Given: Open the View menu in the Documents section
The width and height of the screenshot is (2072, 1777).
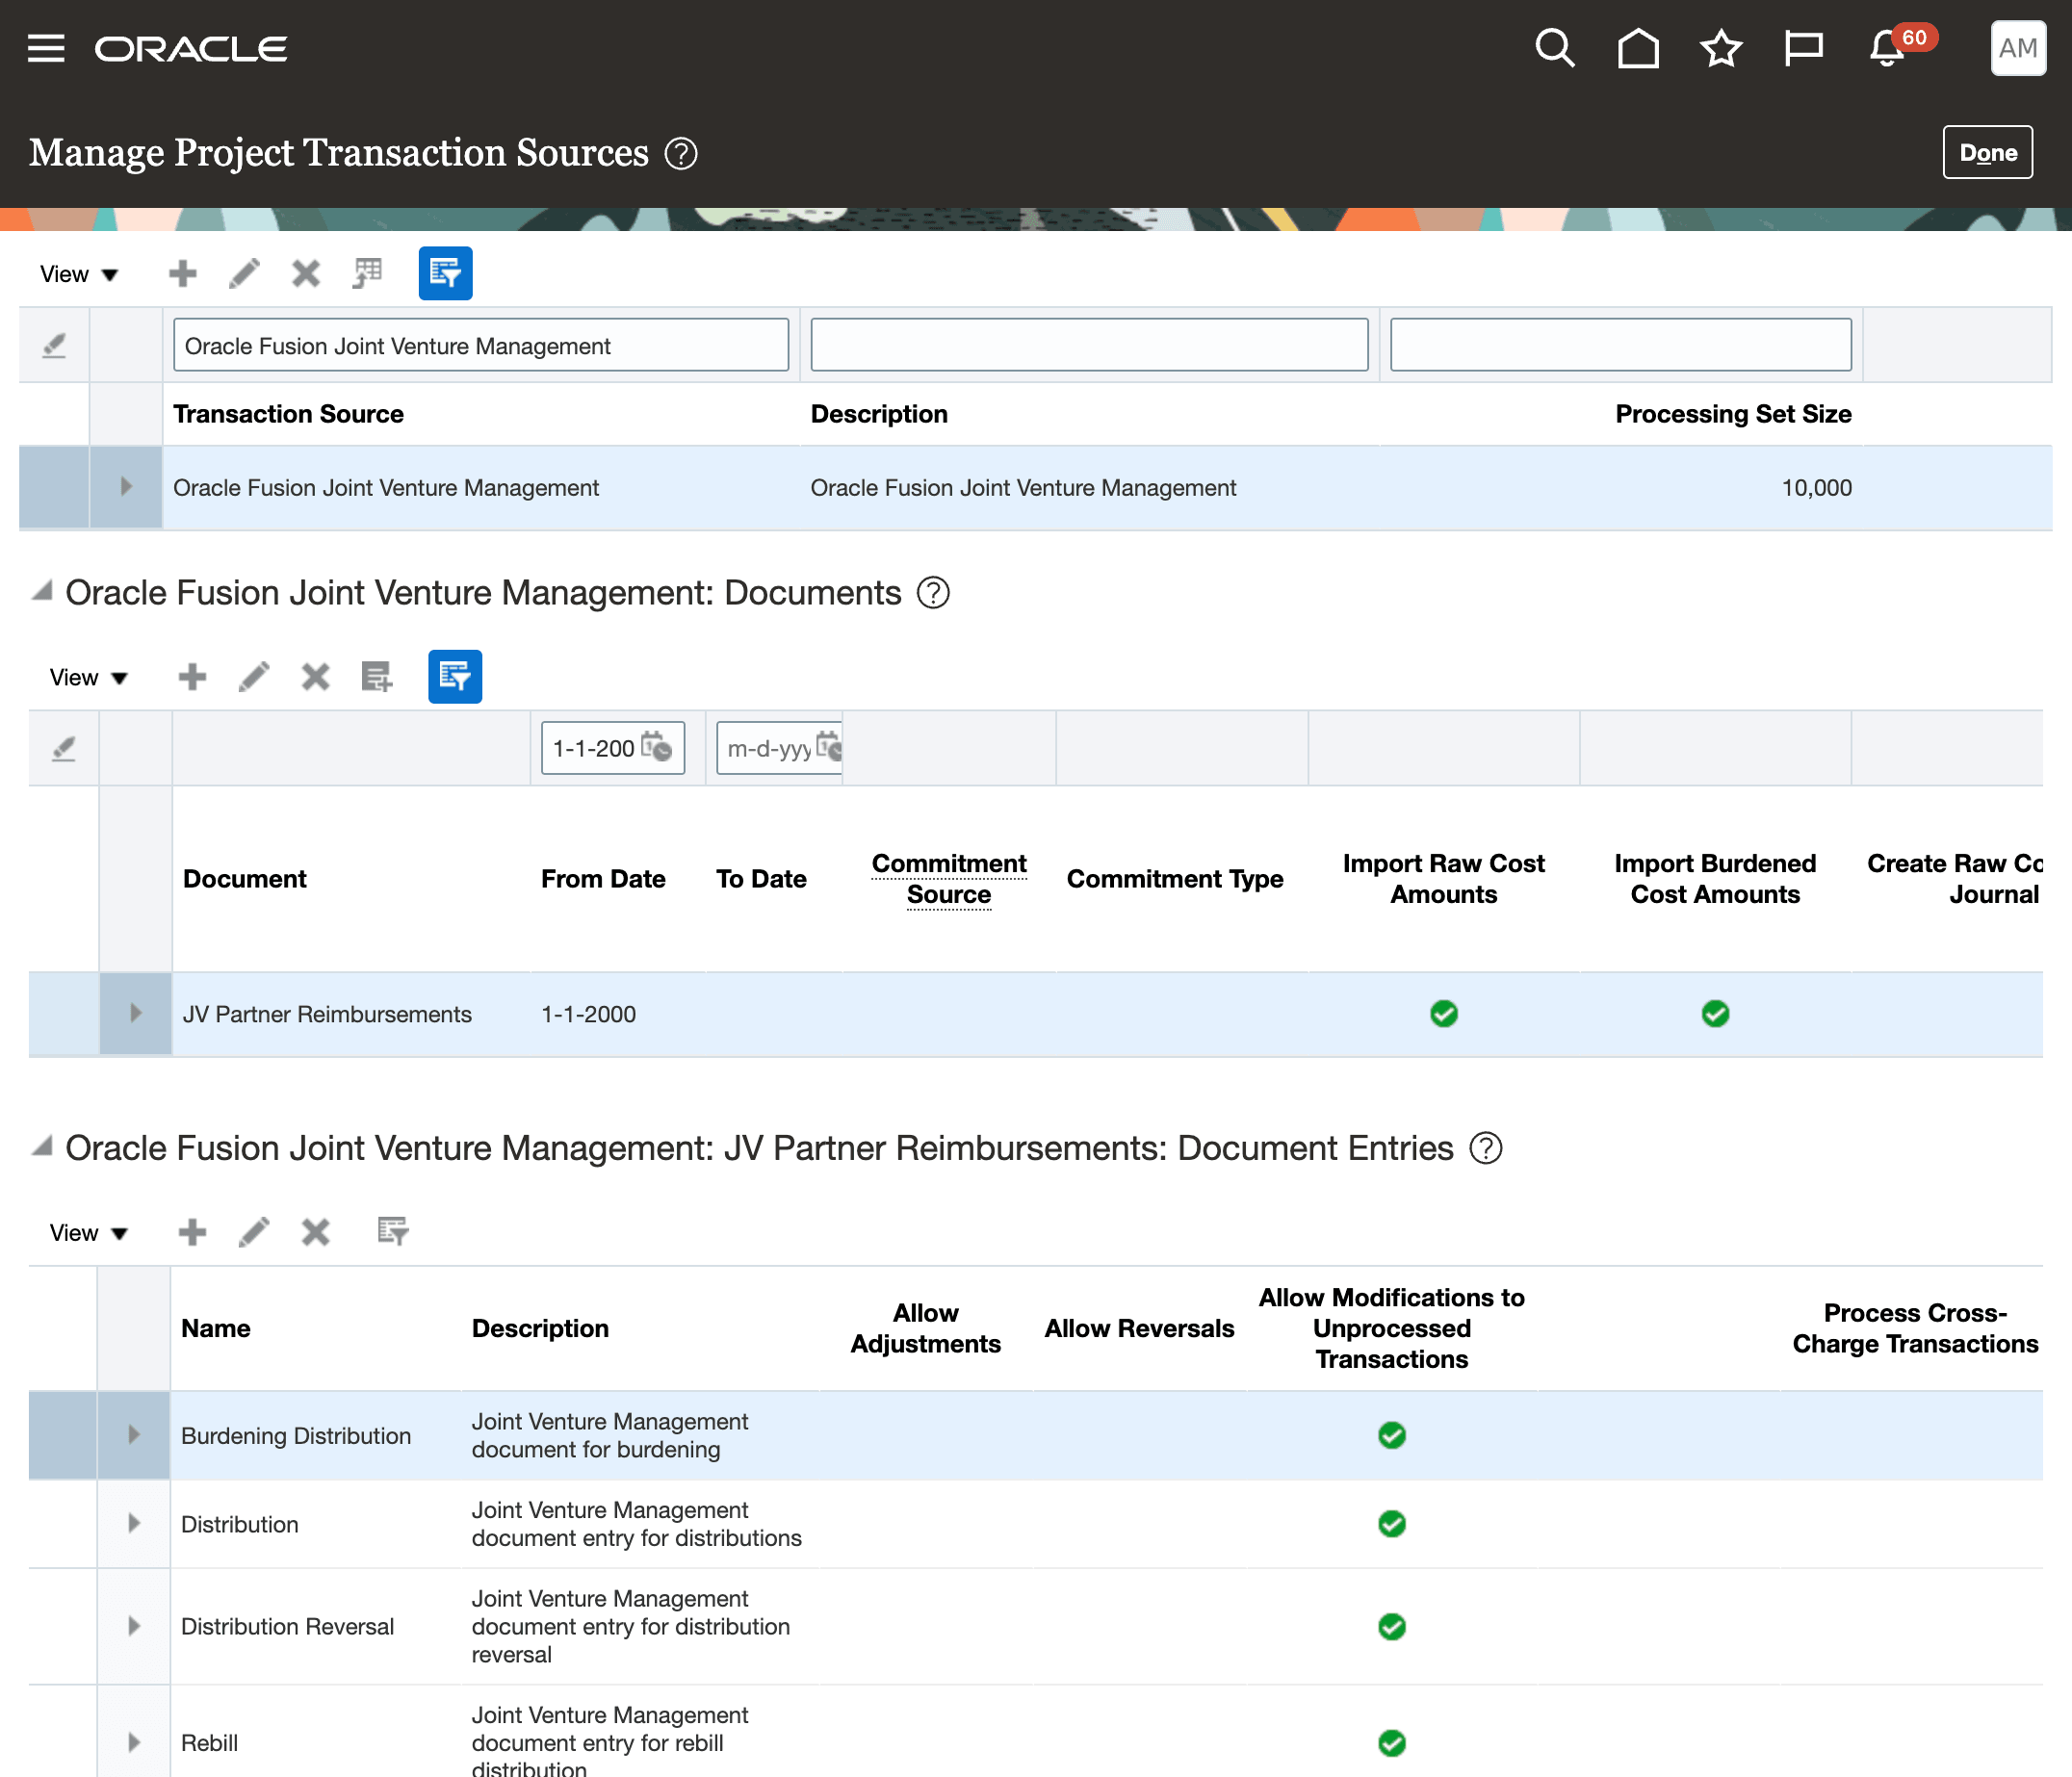Looking at the screenshot, I should click(88, 677).
